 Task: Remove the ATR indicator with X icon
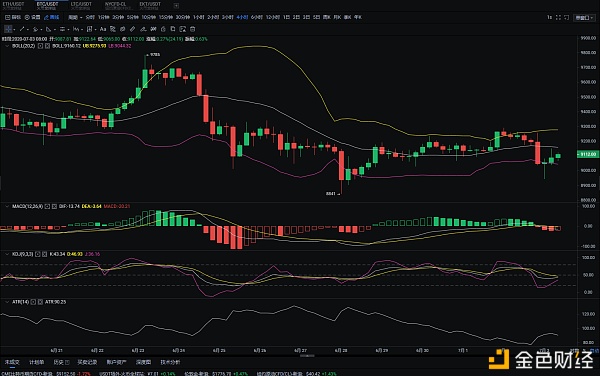40,302
